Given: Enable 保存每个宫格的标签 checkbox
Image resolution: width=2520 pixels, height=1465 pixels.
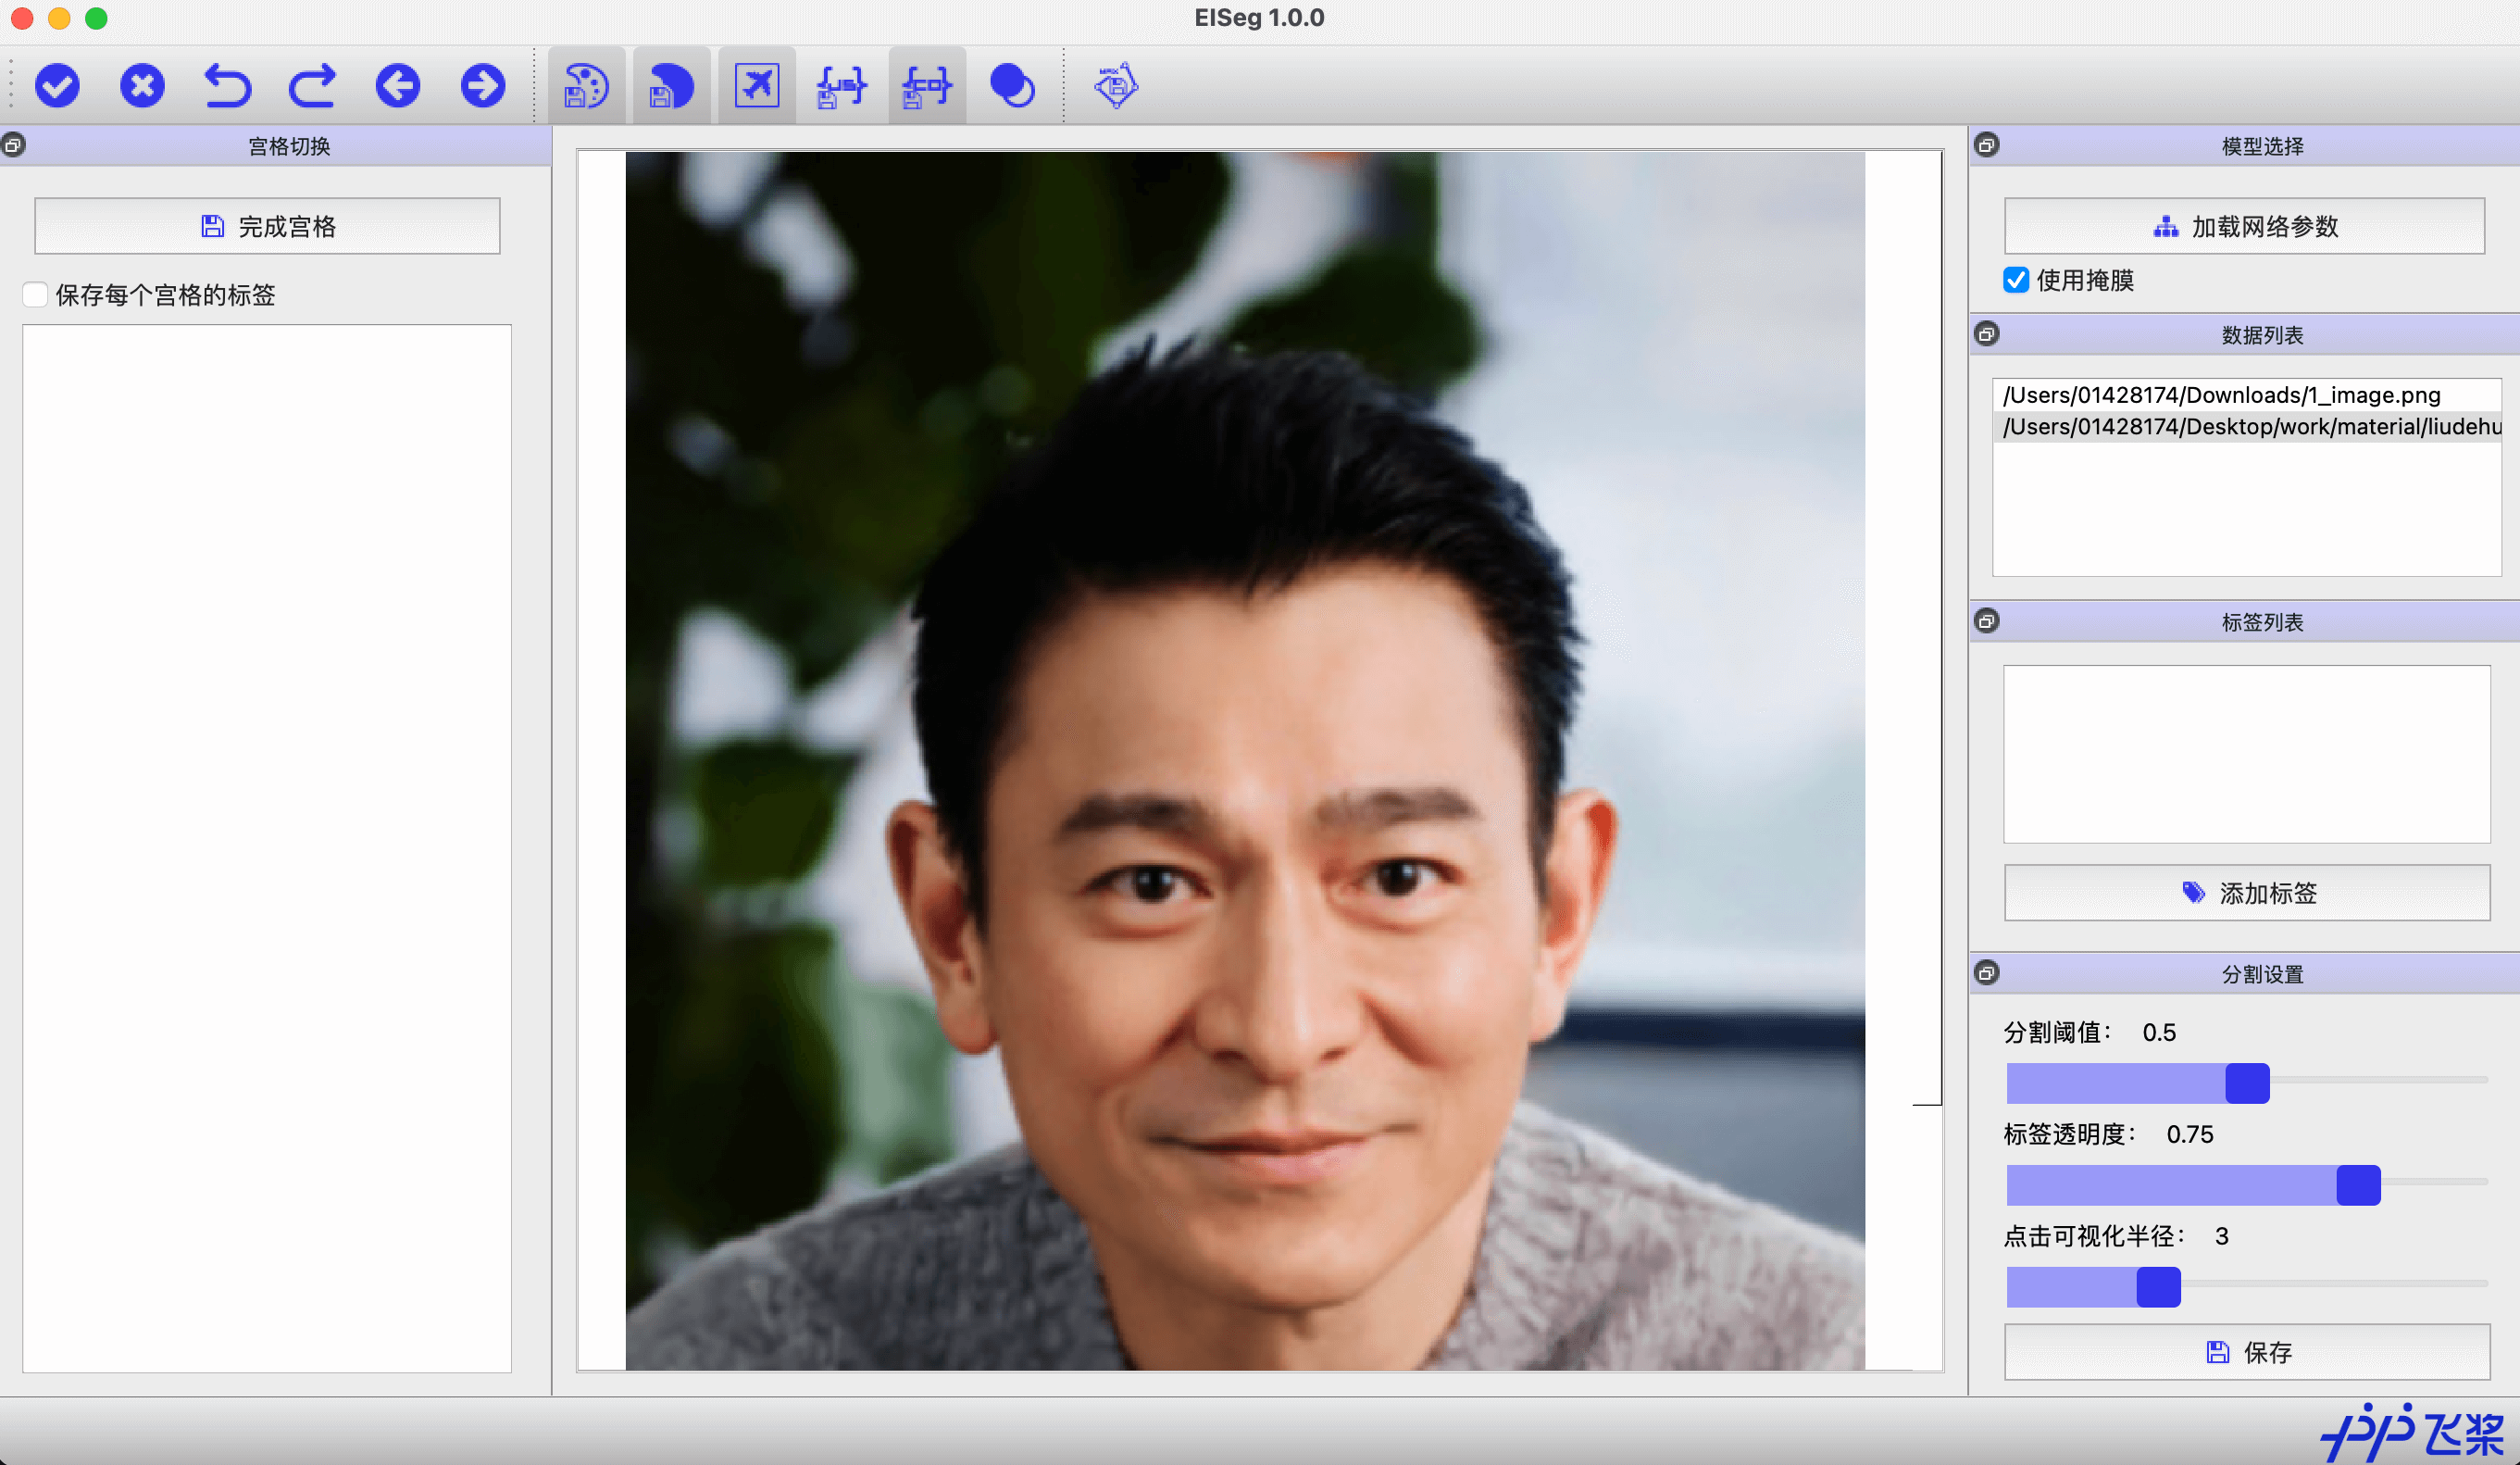Looking at the screenshot, I should [x=36, y=295].
